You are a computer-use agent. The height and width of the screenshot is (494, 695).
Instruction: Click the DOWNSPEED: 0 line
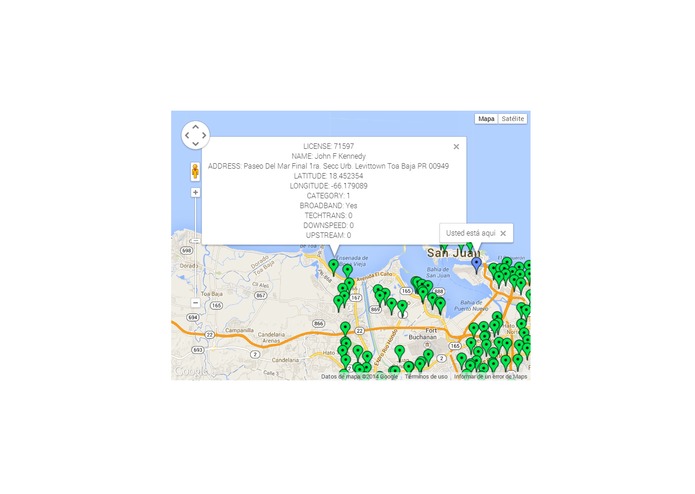(328, 226)
